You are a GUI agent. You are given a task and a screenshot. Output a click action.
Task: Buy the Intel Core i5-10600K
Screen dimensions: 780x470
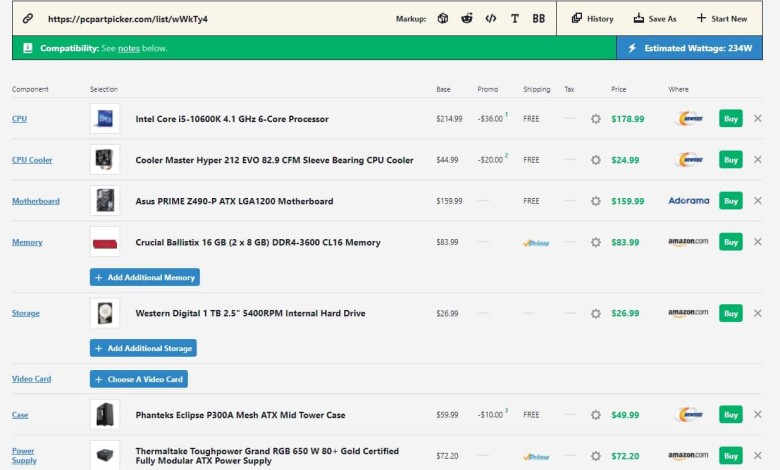(x=731, y=119)
